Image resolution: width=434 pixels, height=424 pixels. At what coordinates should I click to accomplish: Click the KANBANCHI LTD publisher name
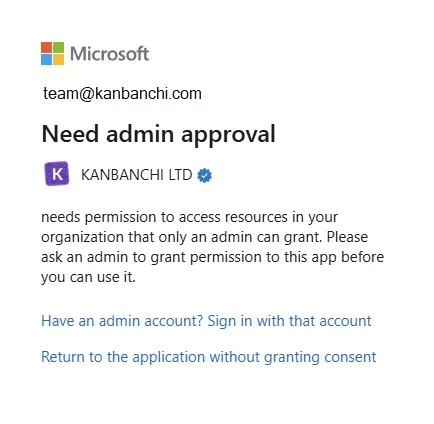click(x=137, y=175)
